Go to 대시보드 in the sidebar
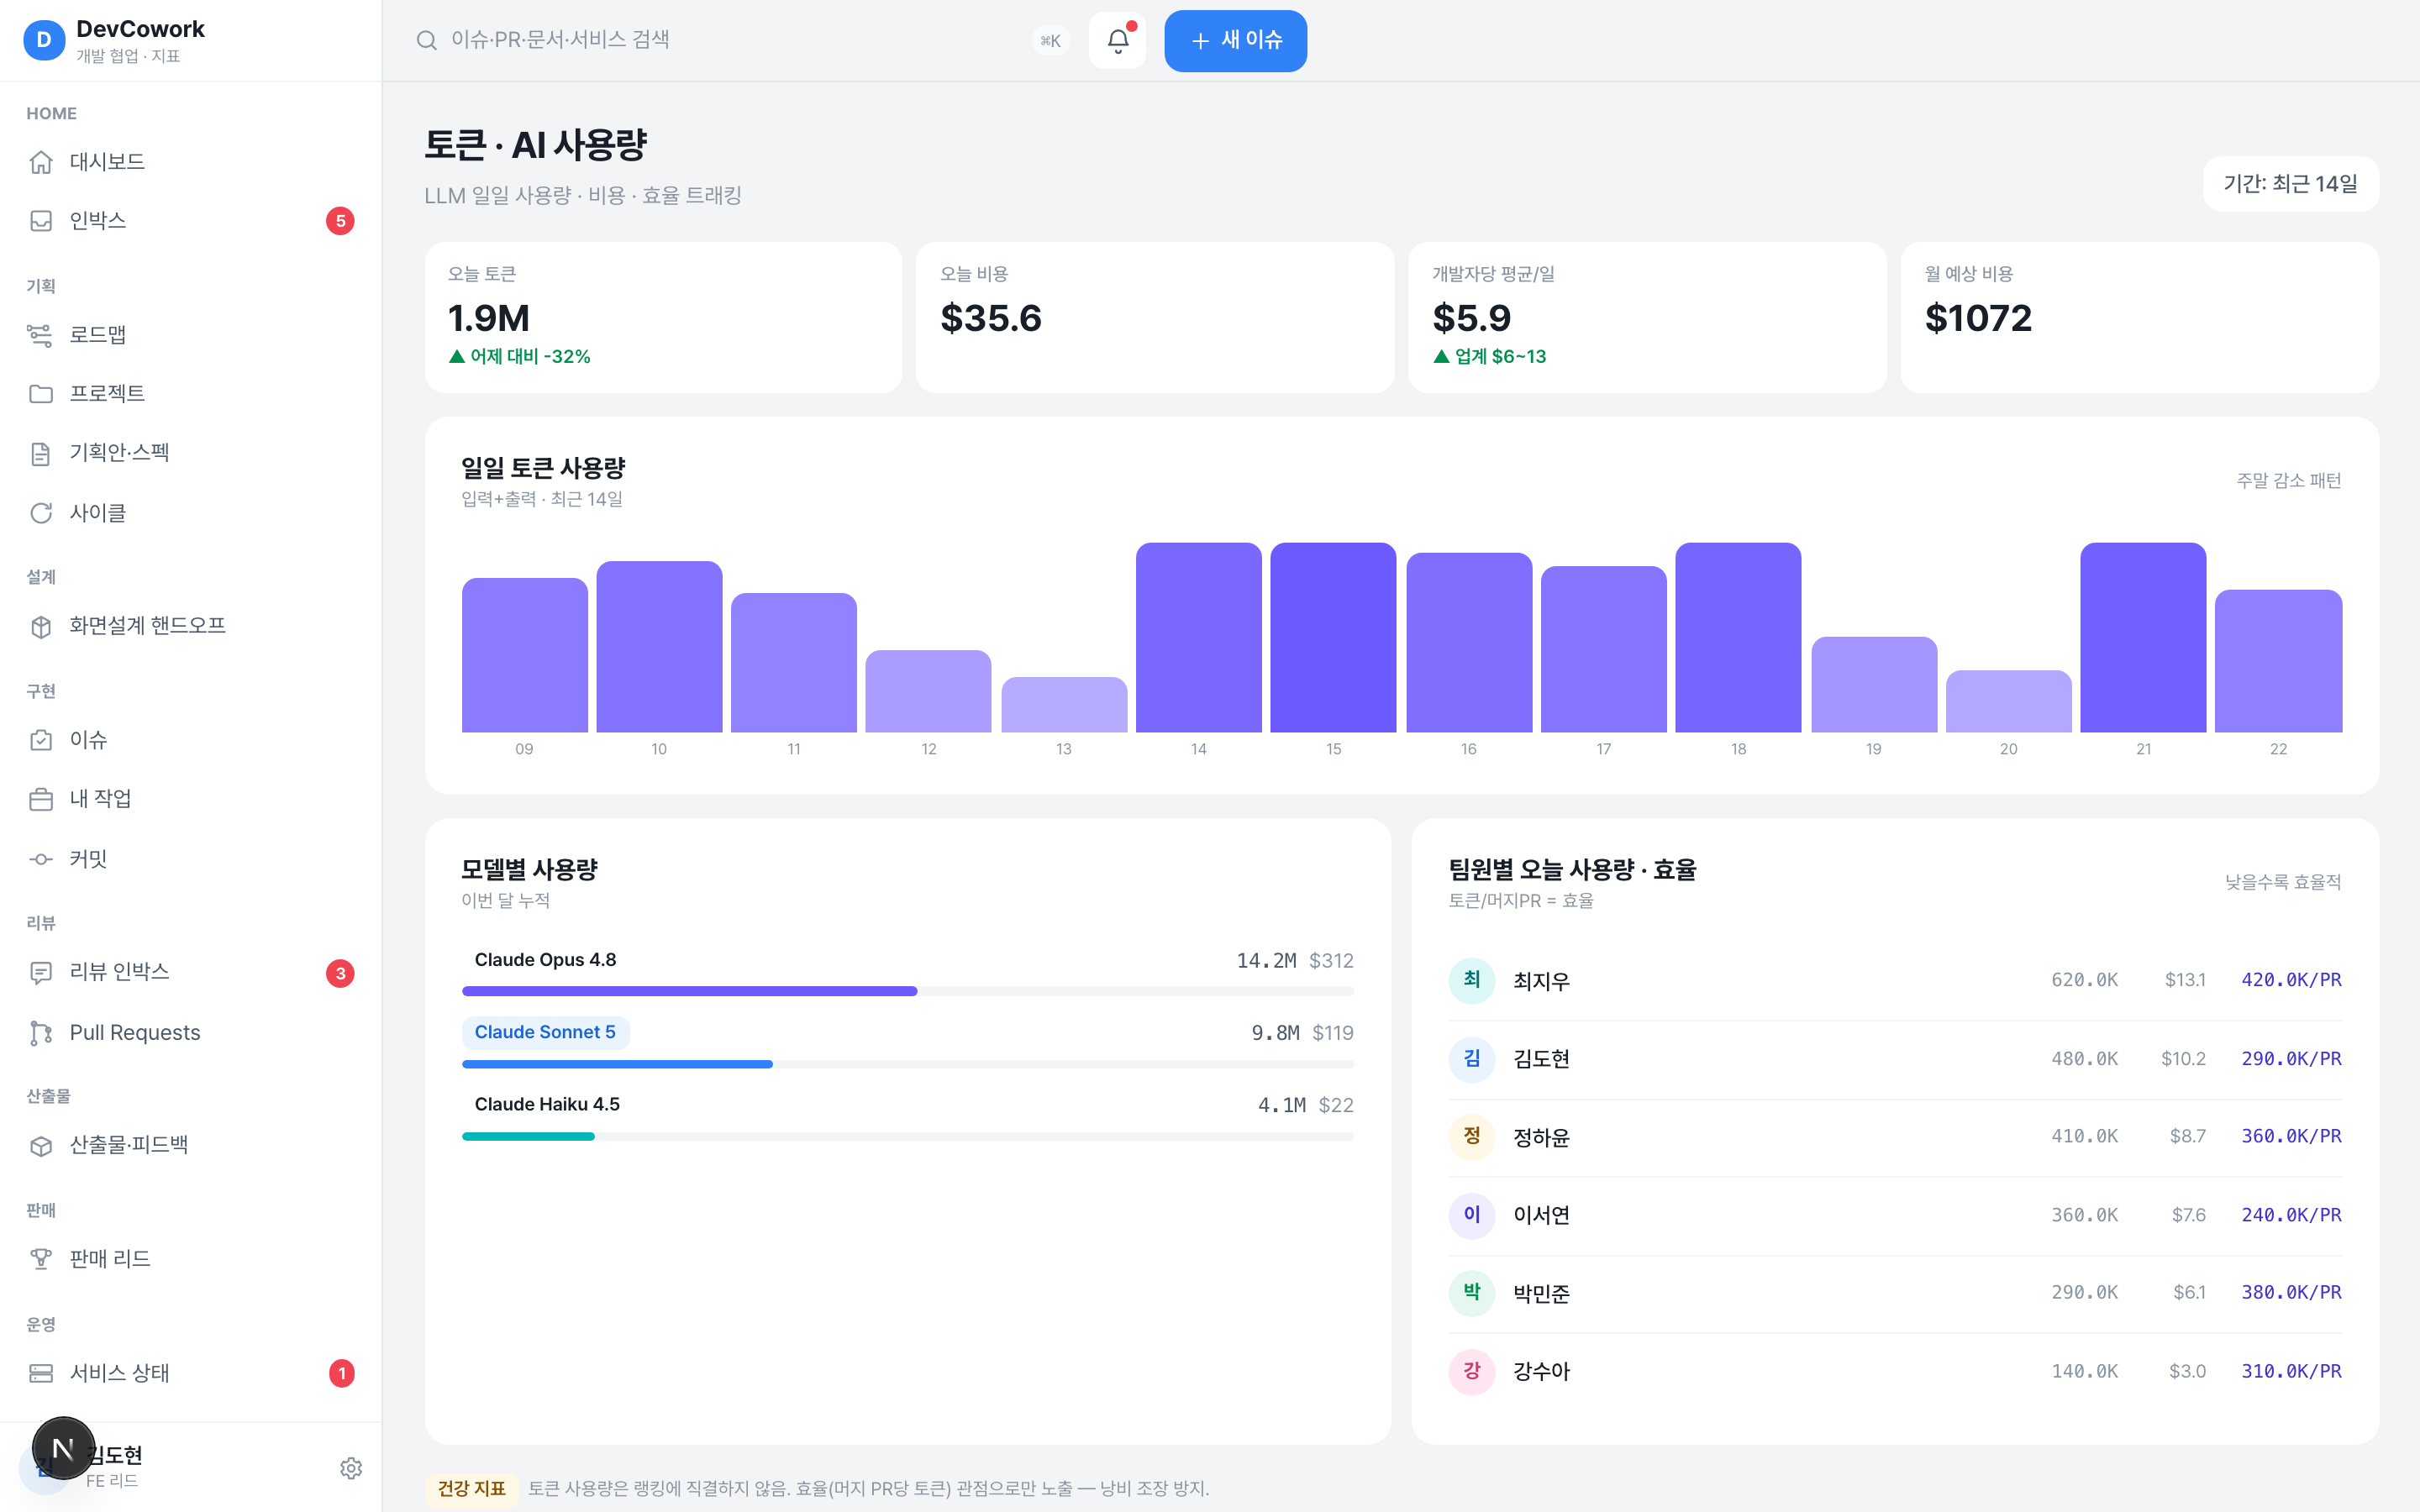Screen dimensions: 2420x1512 (x=191, y=162)
